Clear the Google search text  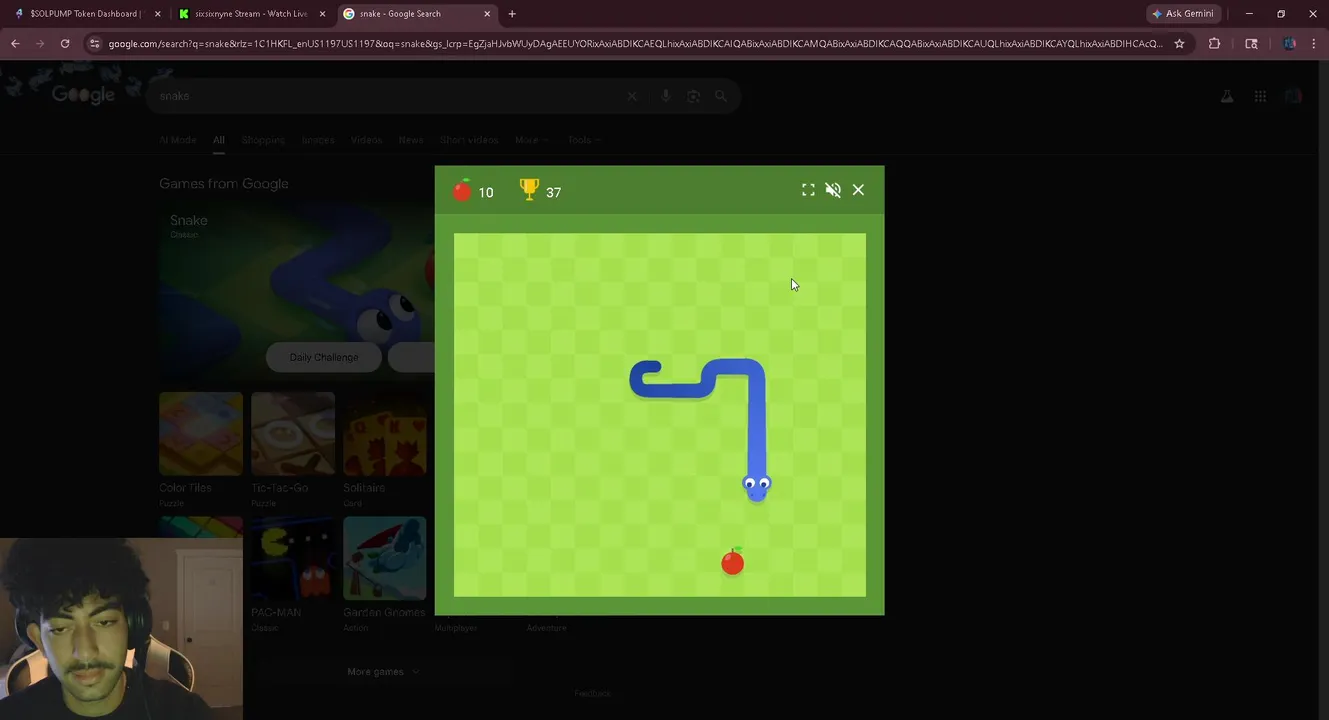632,96
